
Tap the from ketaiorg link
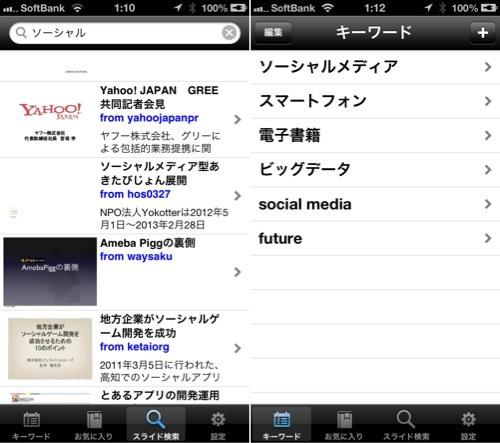pyautogui.click(x=134, y=347)
